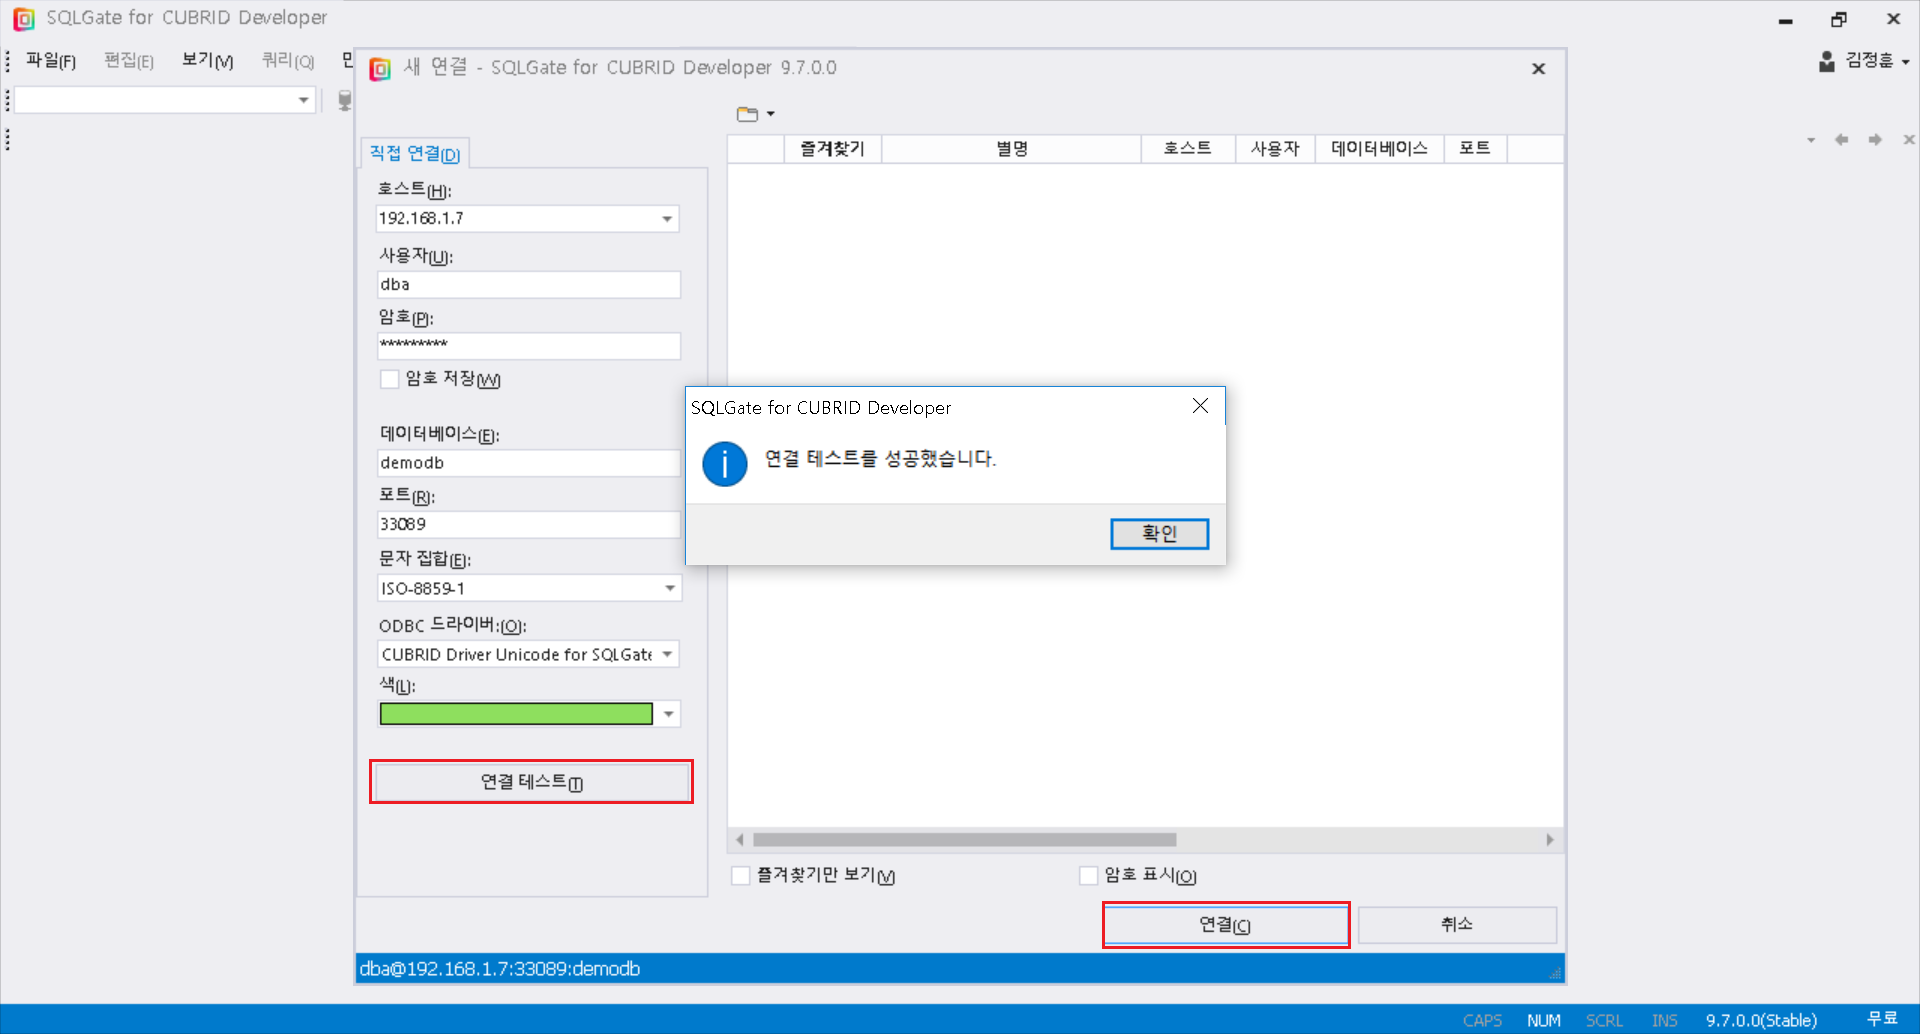Close the connection test success message box
1920x1034 pixels.
click(1200, 406)
